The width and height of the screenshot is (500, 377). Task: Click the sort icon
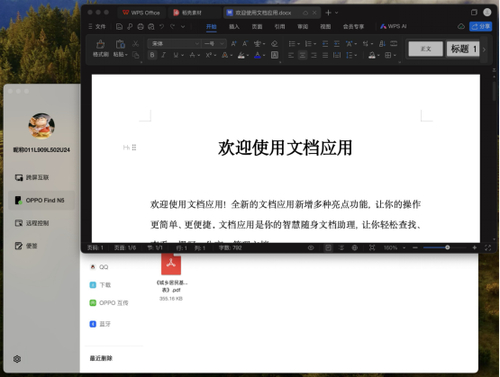(x=382, y=44)
